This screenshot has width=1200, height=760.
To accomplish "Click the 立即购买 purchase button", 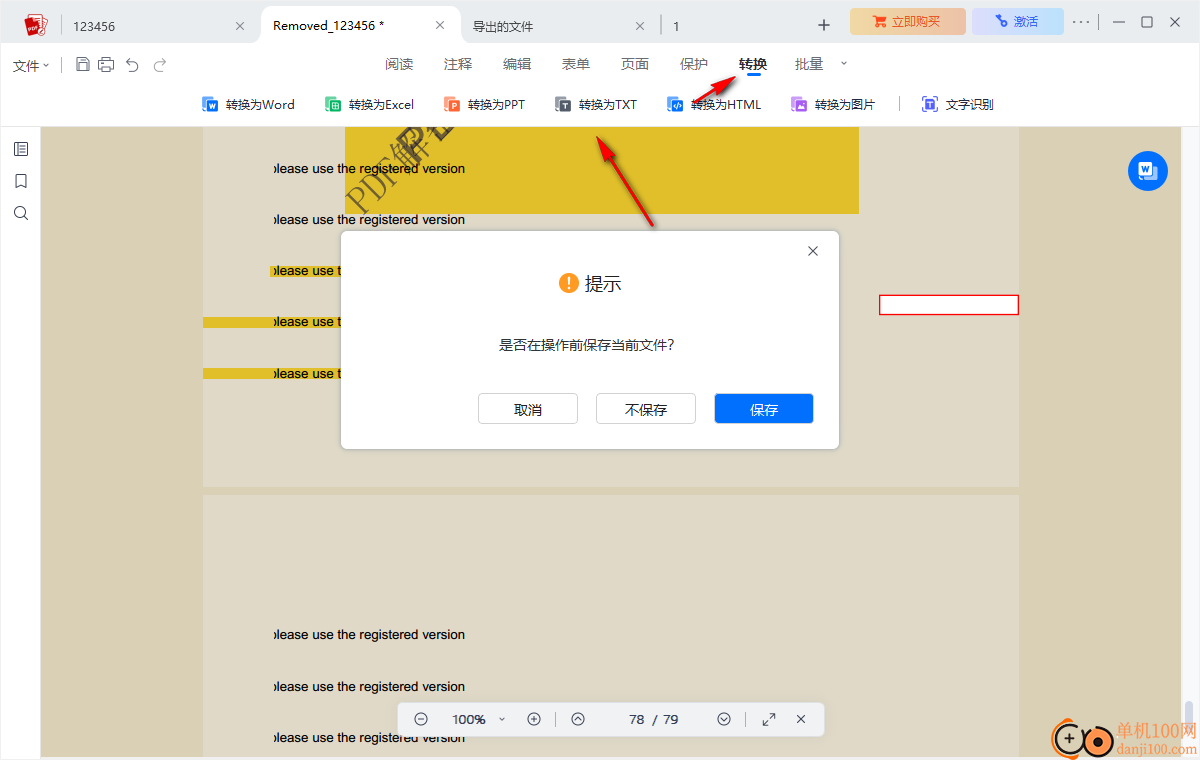I will tap(908, 22).
